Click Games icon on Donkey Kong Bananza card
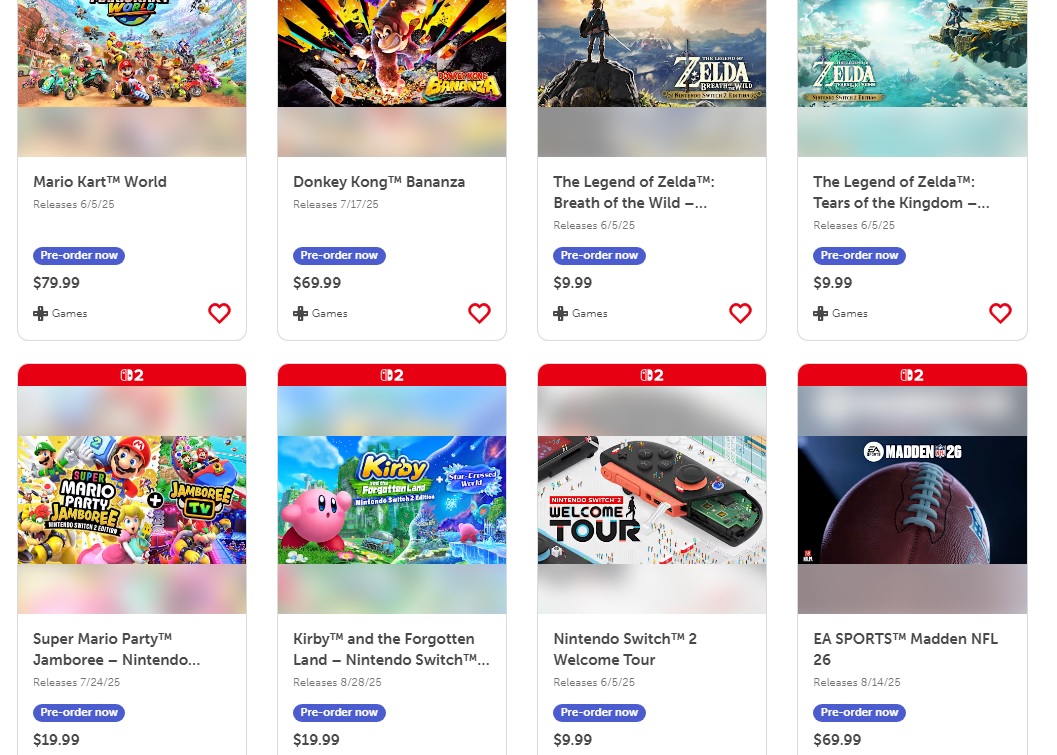1057x755 pixels. pos(301,313)
